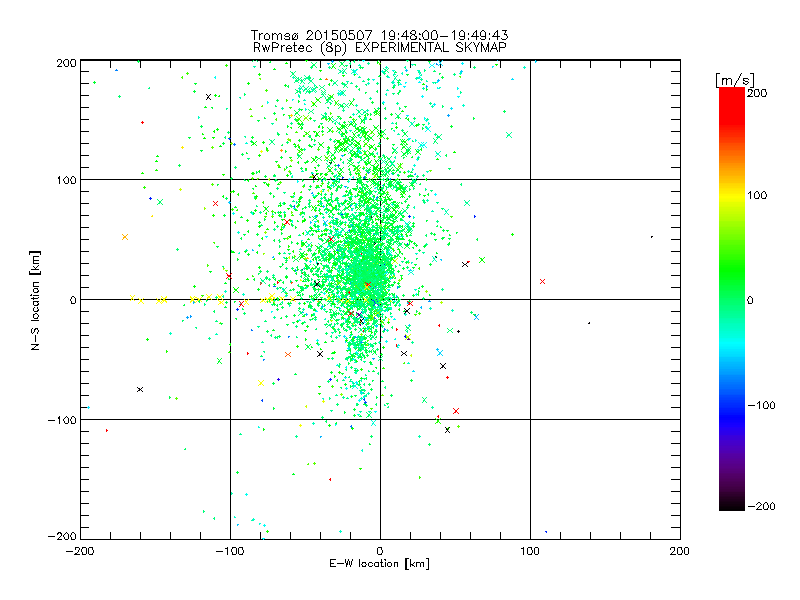The image size is (800, 600).
Task: Click the colorbar '-100' tick label
Action: (761, 405)
